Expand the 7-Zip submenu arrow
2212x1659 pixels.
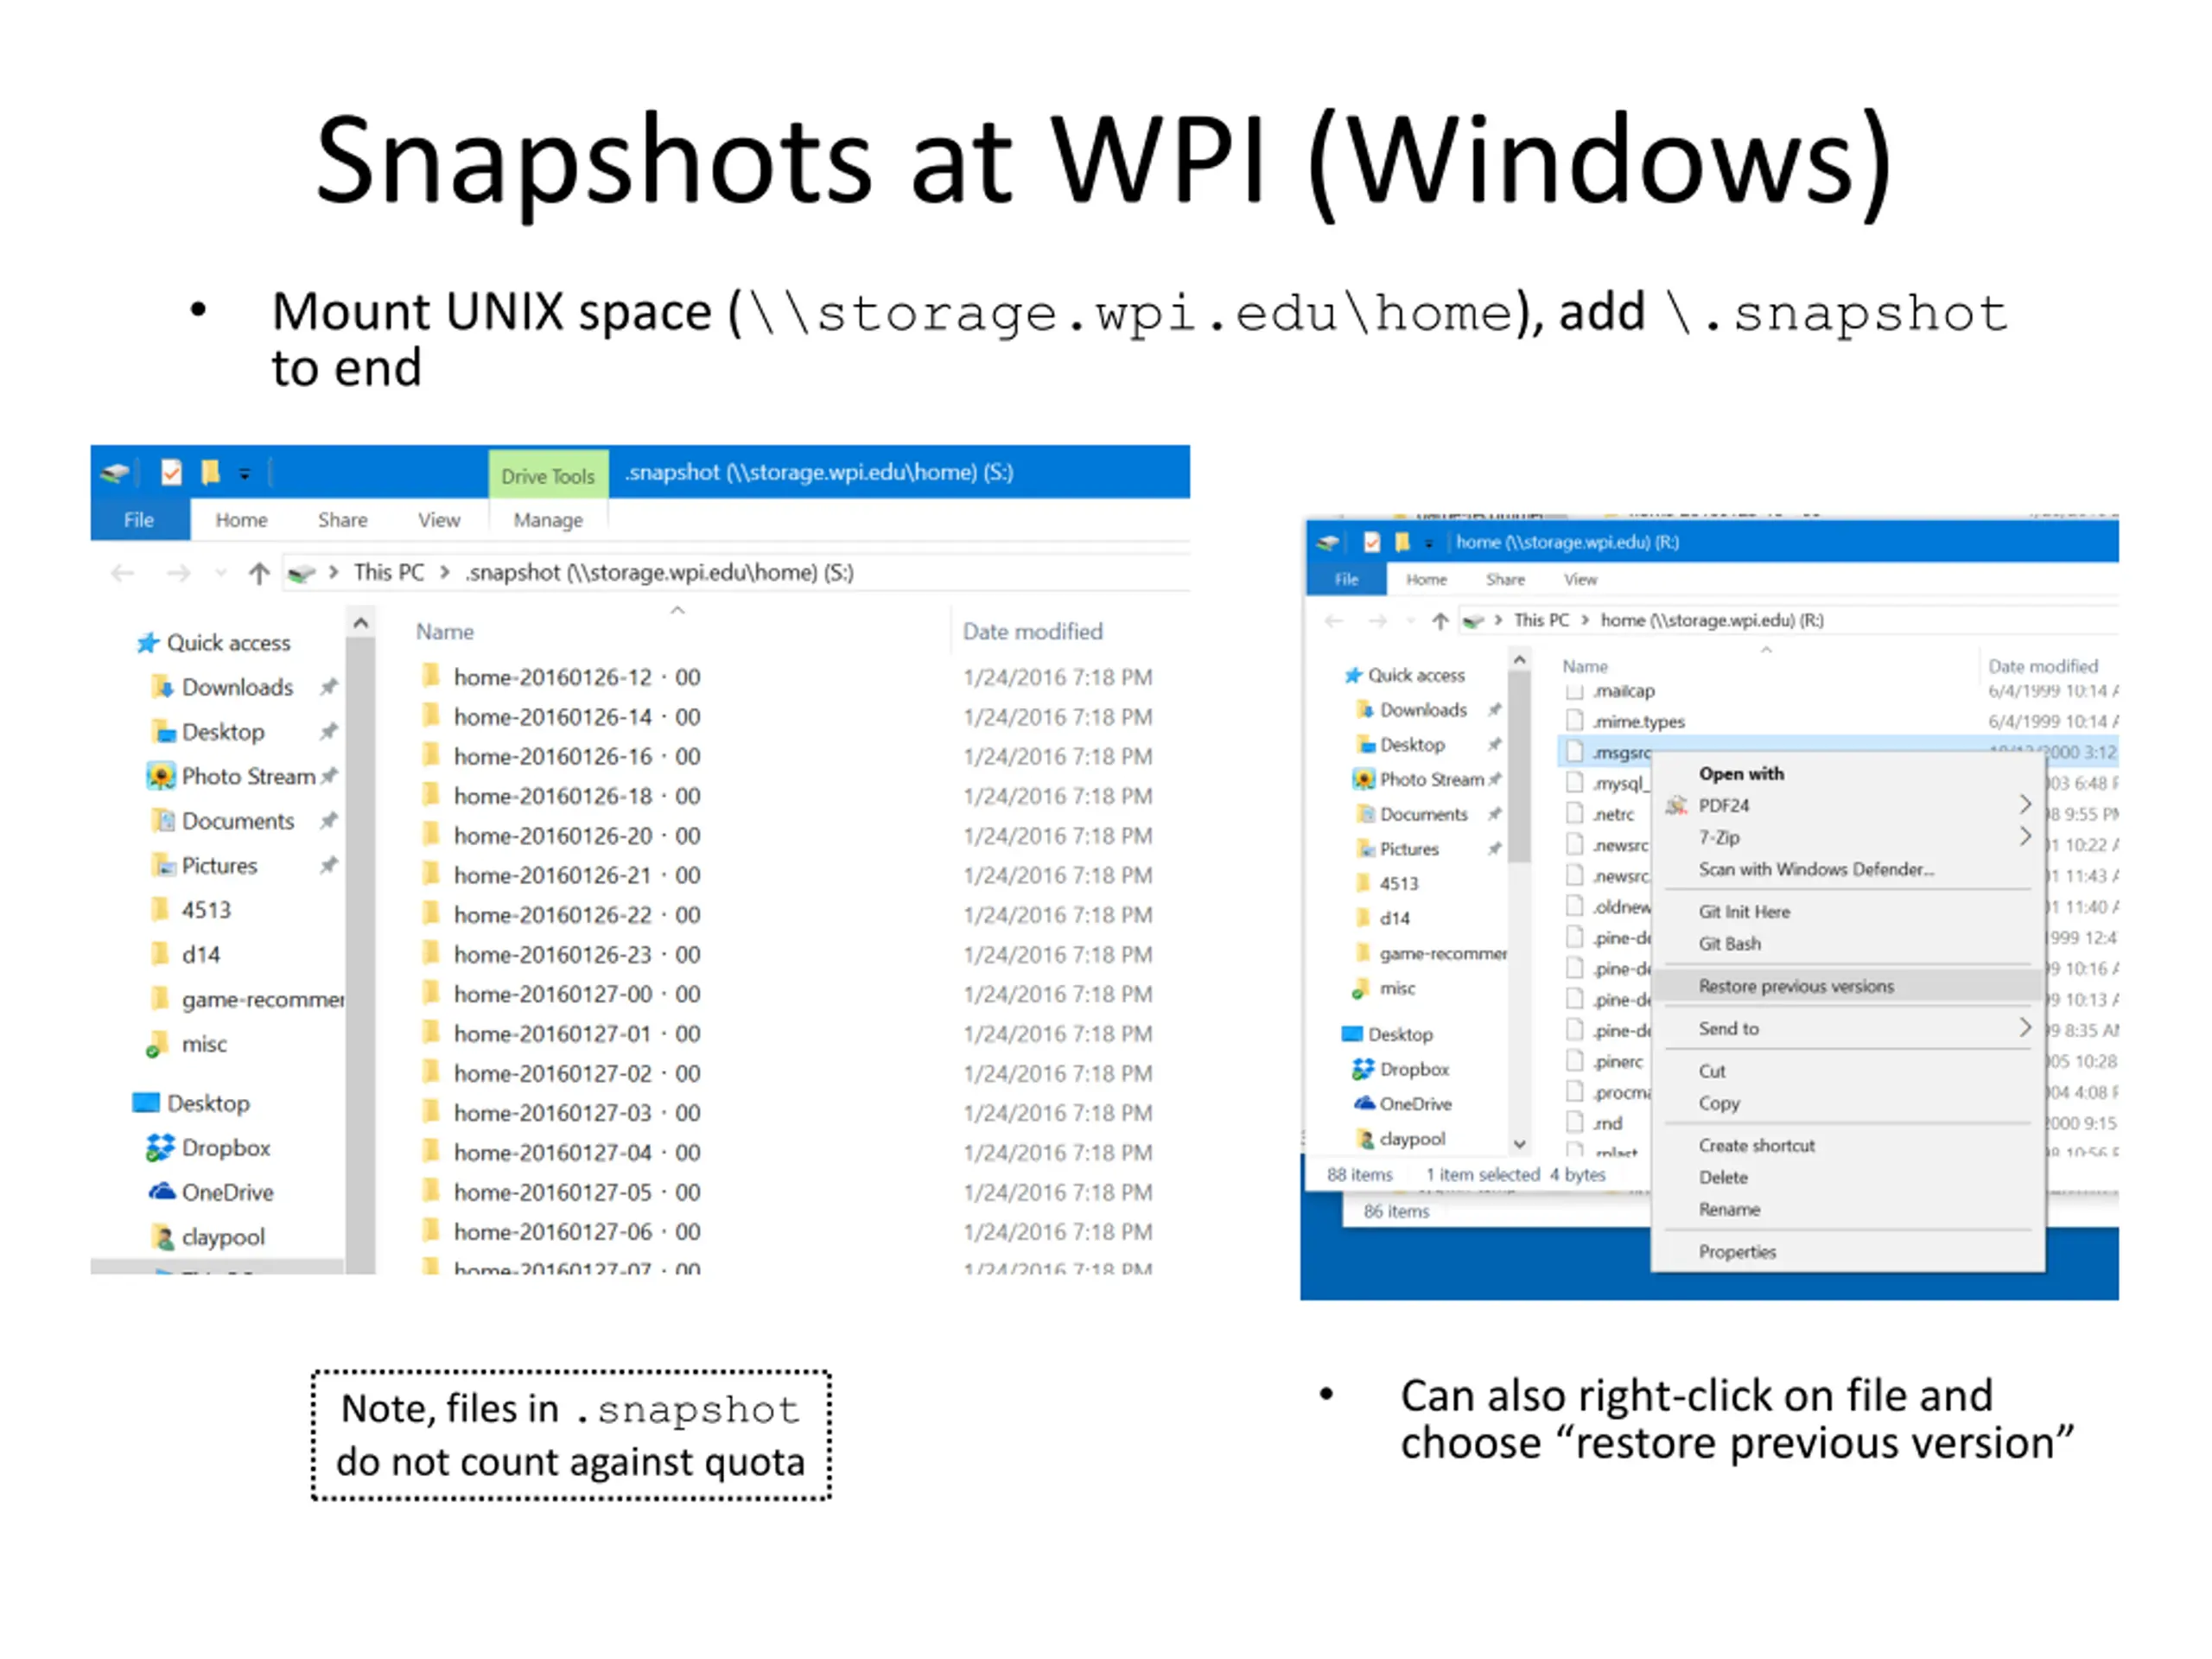click(2025, 837)
